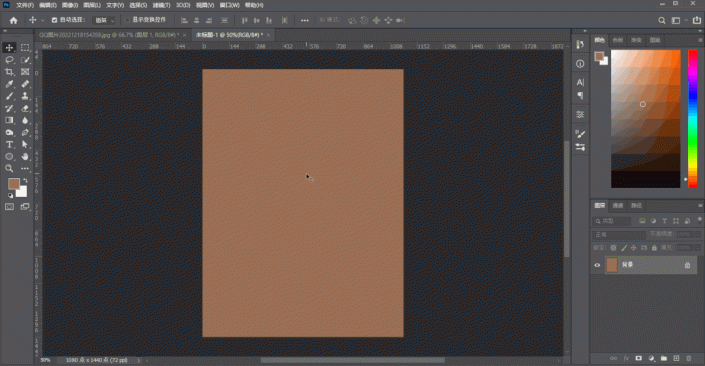
Task: Select the Zoom magnifier tool
Action: 9,169
